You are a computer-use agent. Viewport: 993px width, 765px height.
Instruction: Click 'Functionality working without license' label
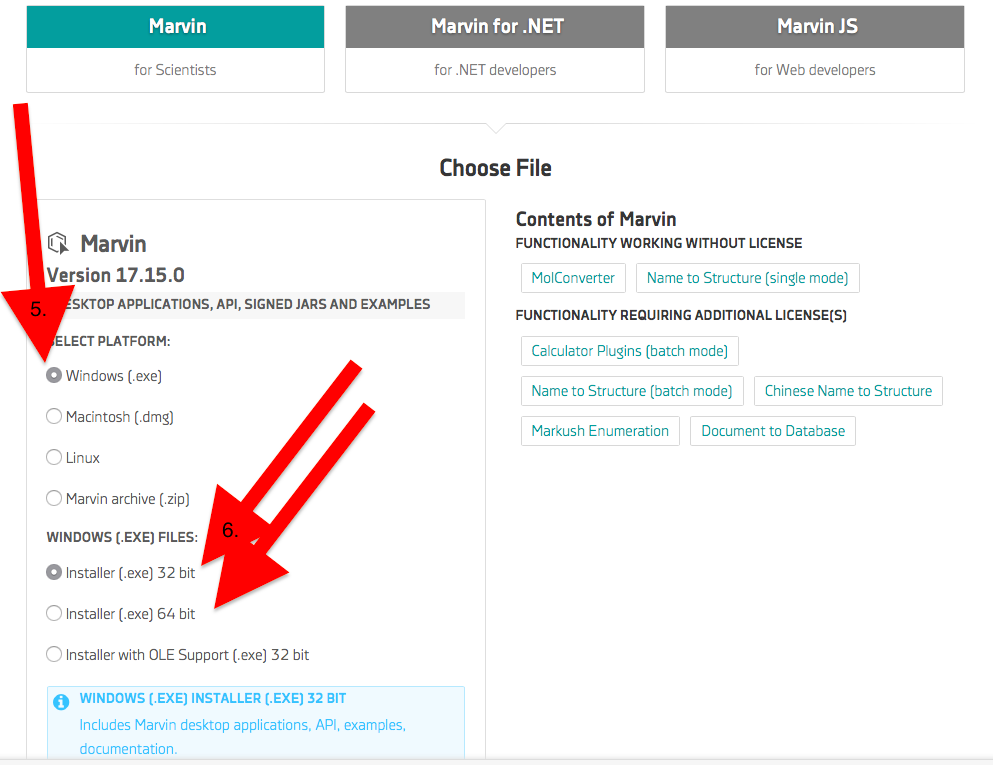[x=659, y=243]
